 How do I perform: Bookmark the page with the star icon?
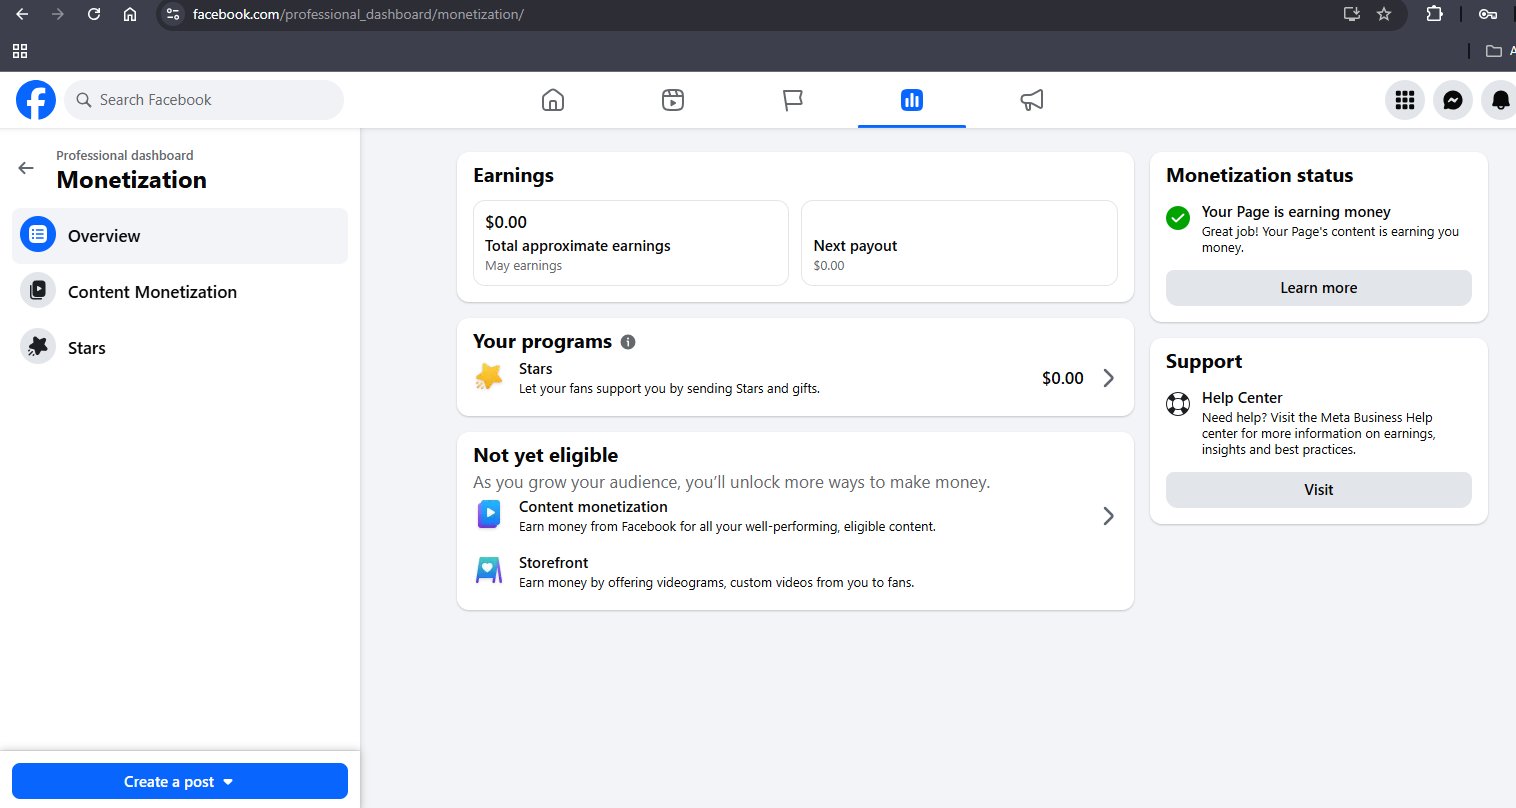click(x=1384, y=14)
